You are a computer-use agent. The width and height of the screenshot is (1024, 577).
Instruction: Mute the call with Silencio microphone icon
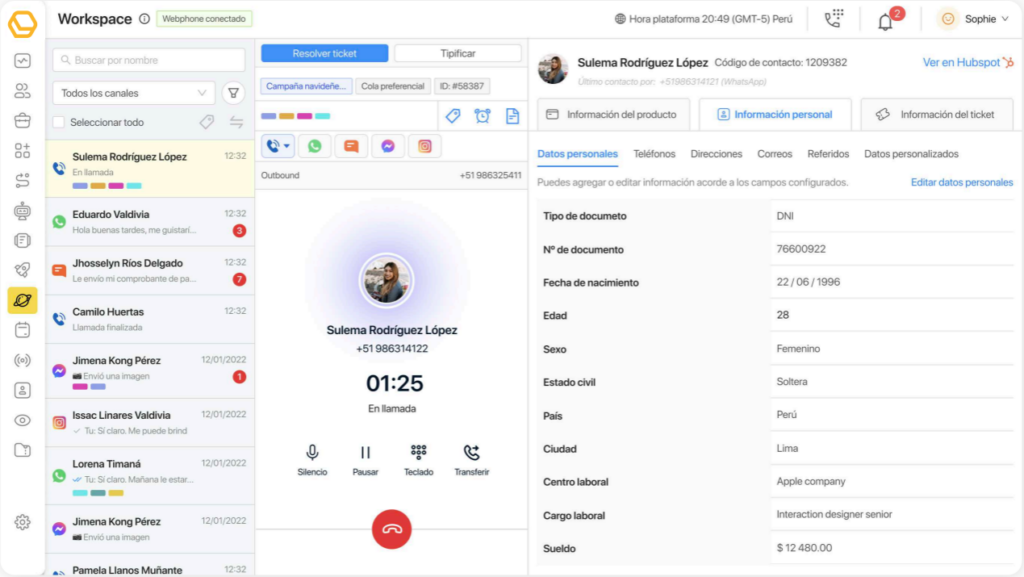(x=312, y=453)
